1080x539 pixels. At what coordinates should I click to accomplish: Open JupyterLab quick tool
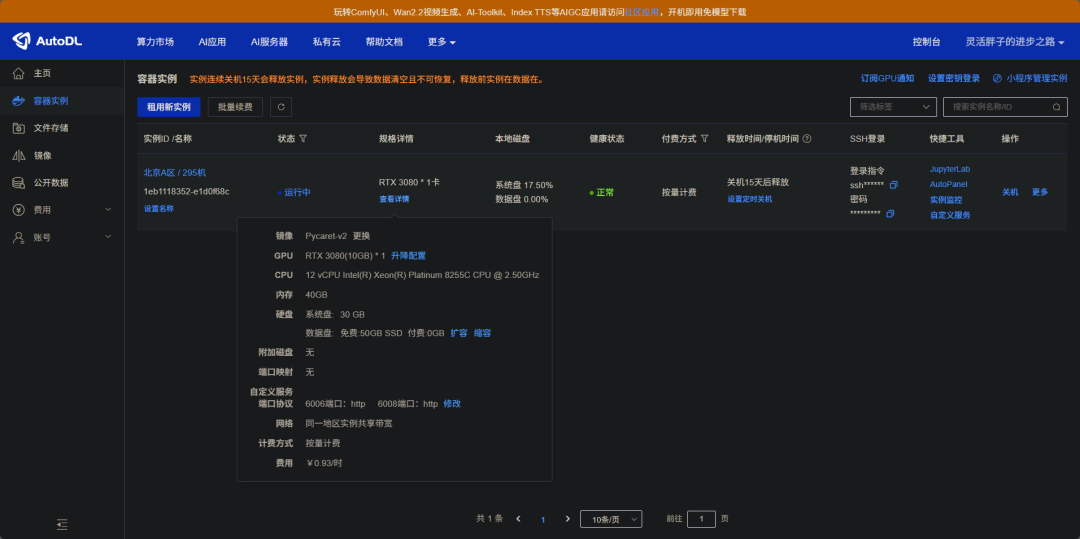coord(950,169)
